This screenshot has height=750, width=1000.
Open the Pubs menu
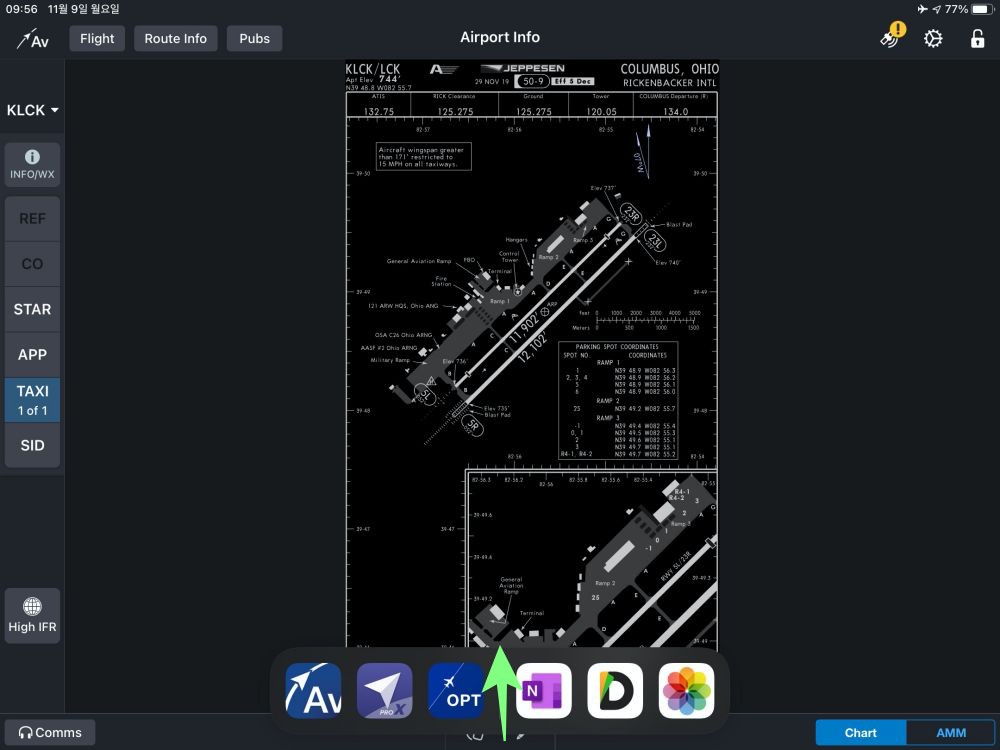[x=254, y=39]
